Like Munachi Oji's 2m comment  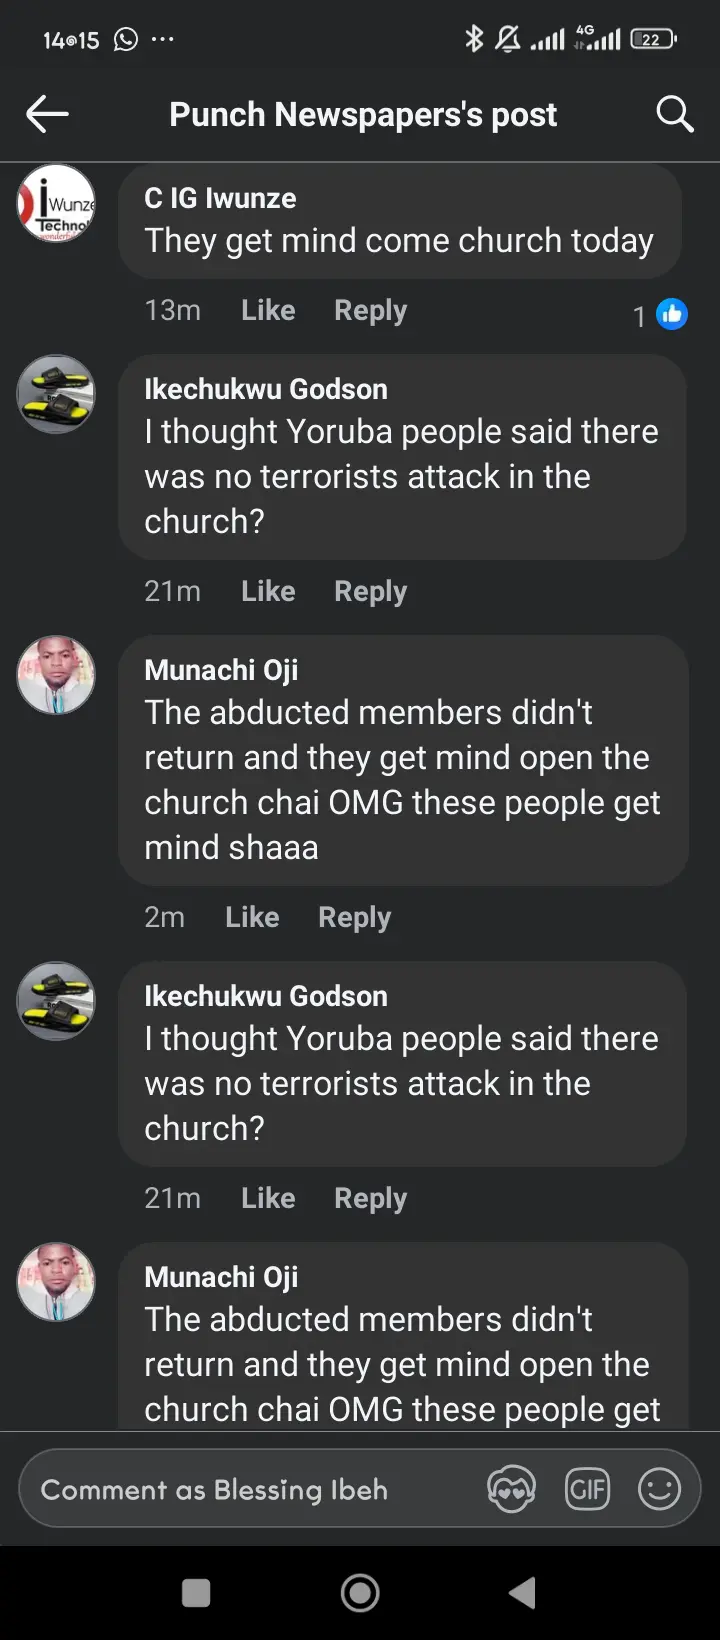[x=252, y=917]
